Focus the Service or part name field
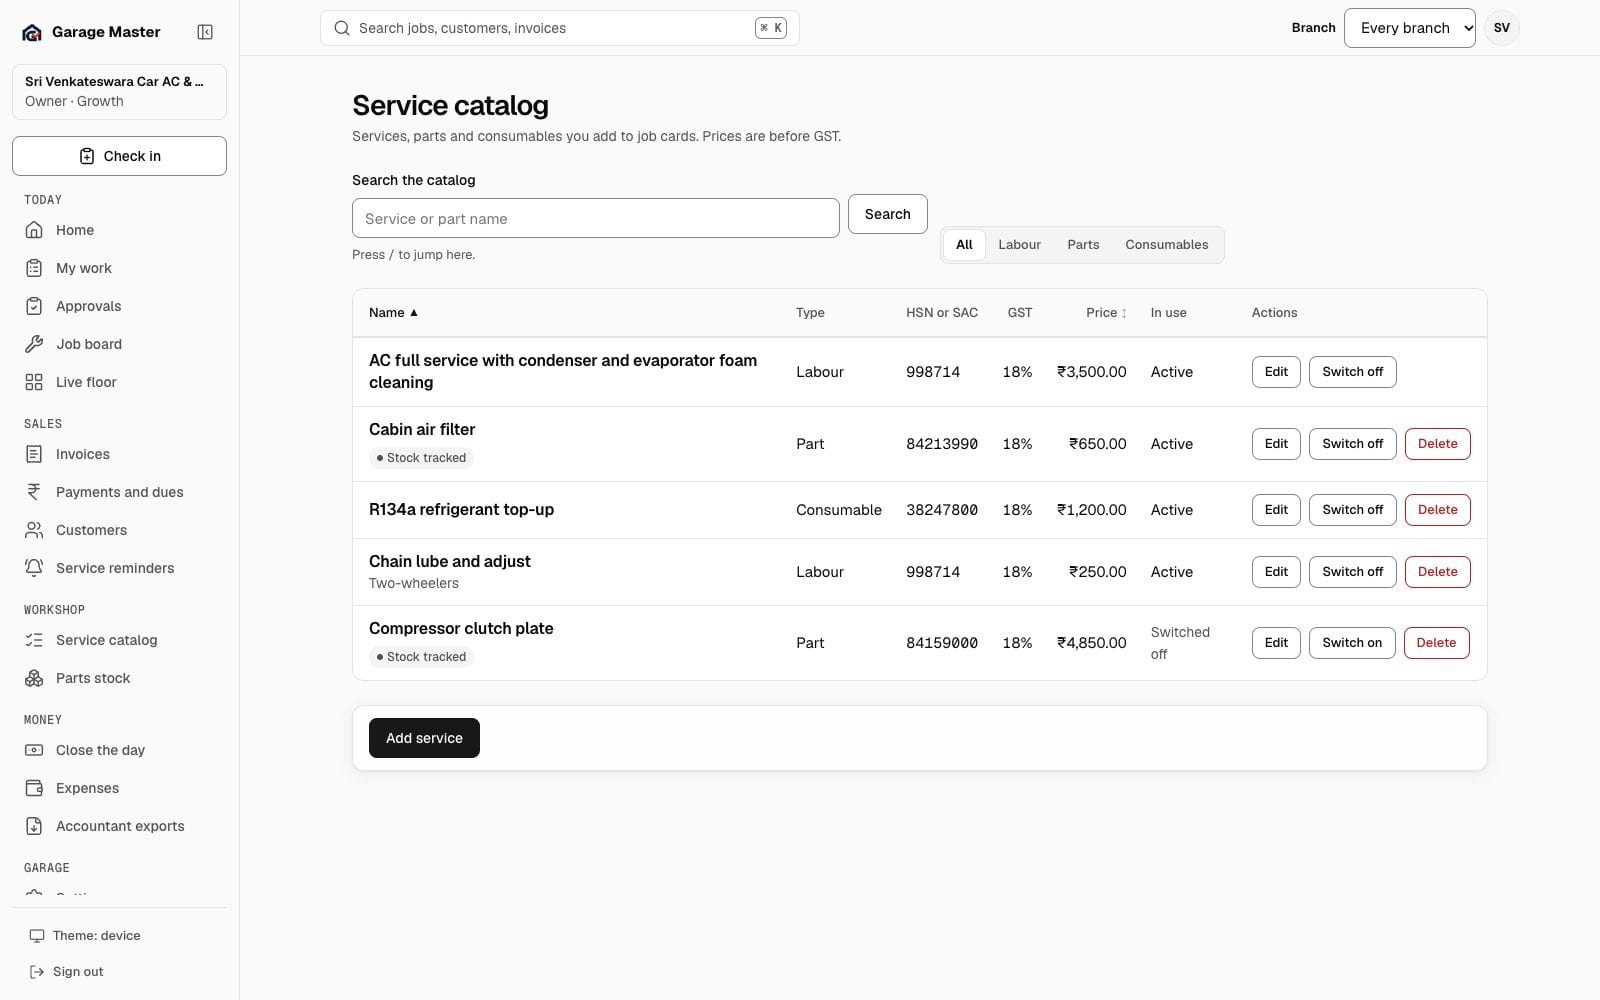The width and height of the screenshot is (1600, 1000). point(595,218)
